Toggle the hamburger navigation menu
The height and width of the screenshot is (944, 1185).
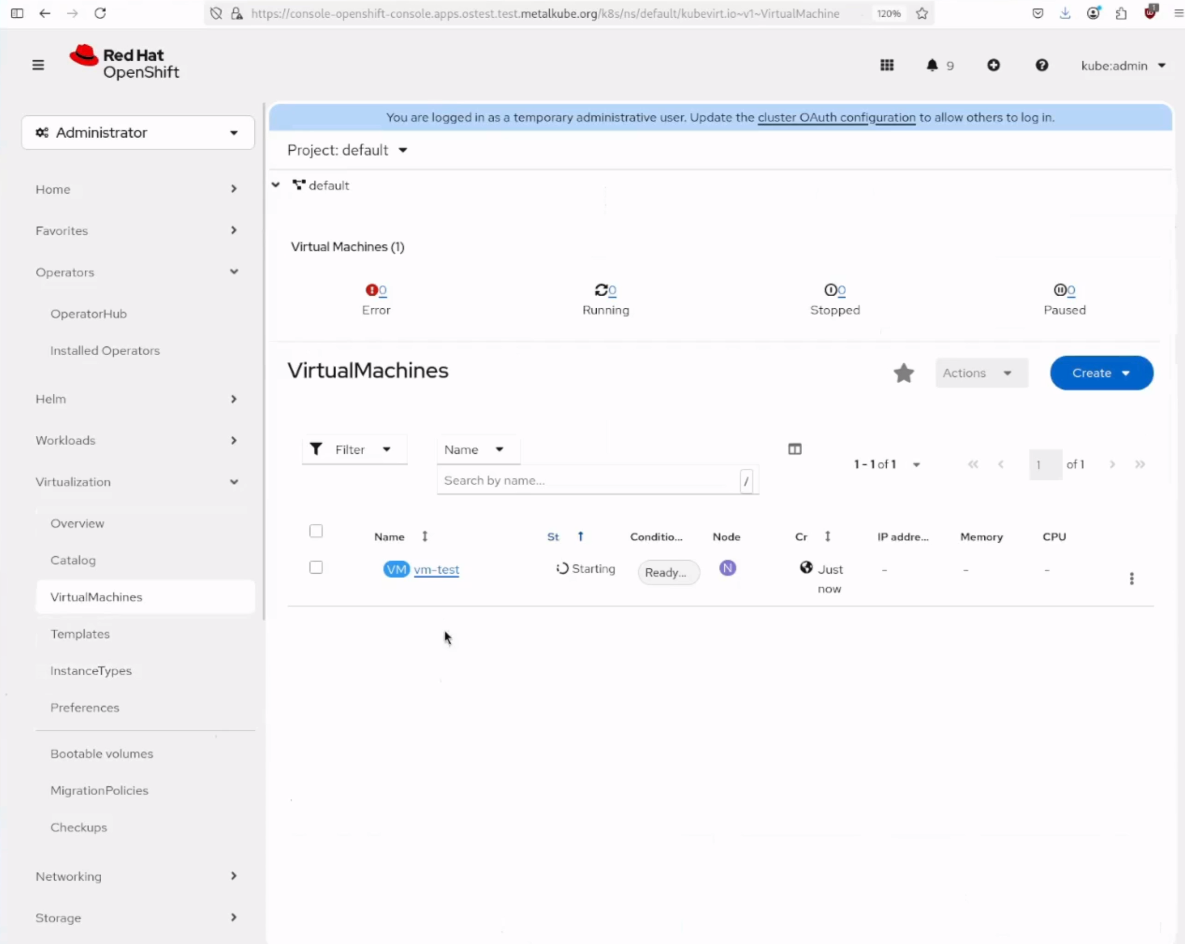coord(38,65)
